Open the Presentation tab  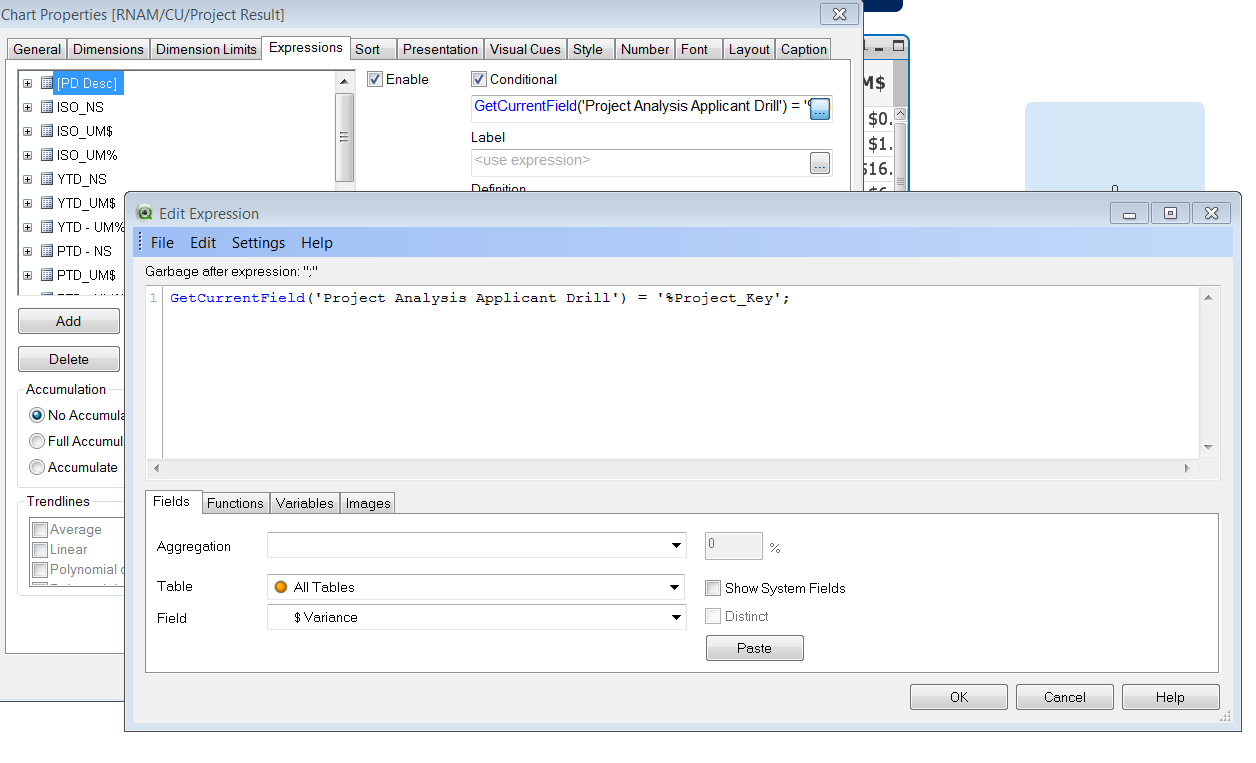point(441,49)
